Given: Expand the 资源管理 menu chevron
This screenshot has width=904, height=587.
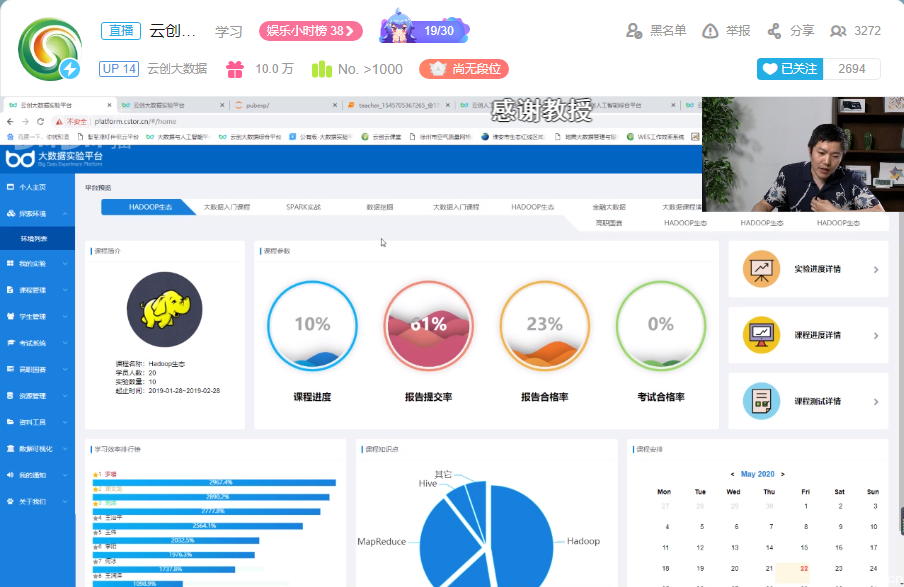Looking at the screenshot, I should (65, 396).
